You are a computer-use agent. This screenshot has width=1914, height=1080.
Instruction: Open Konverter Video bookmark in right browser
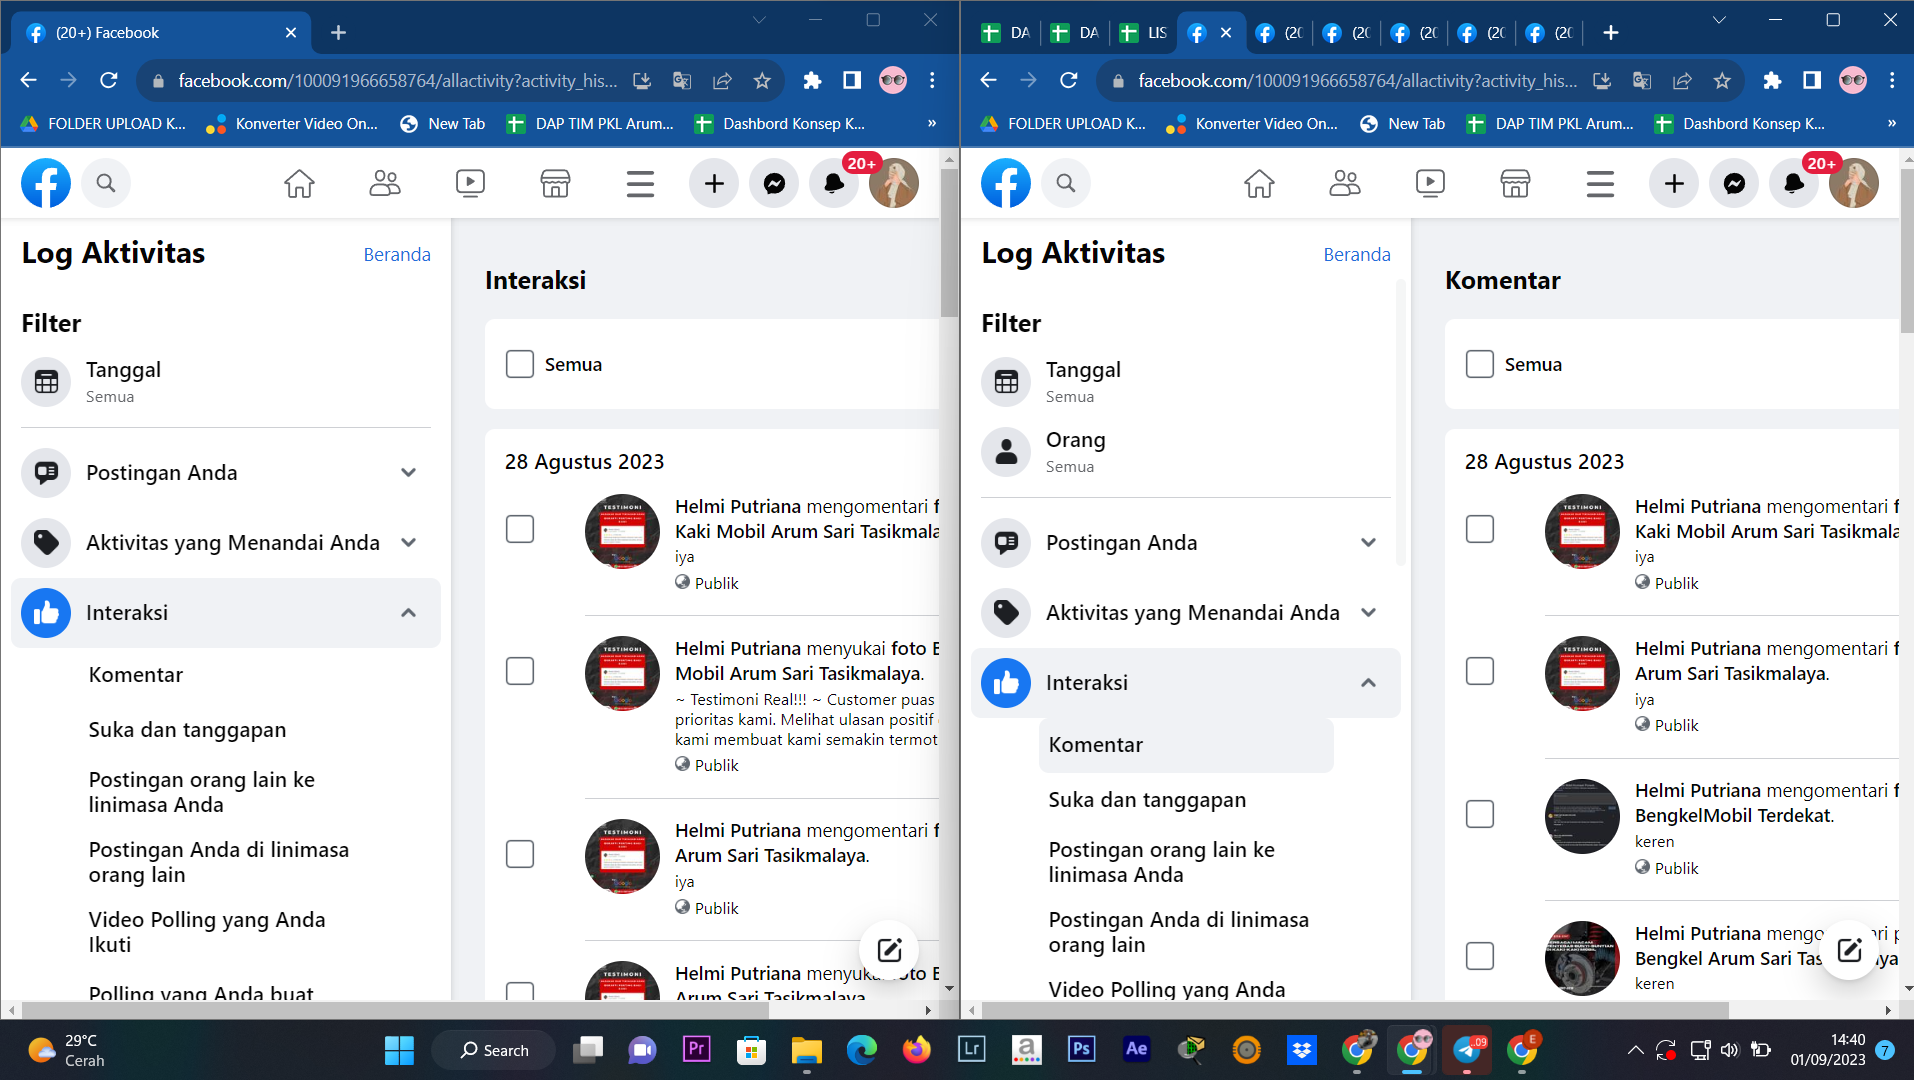pyautogui.click(x=1252, y=124)
